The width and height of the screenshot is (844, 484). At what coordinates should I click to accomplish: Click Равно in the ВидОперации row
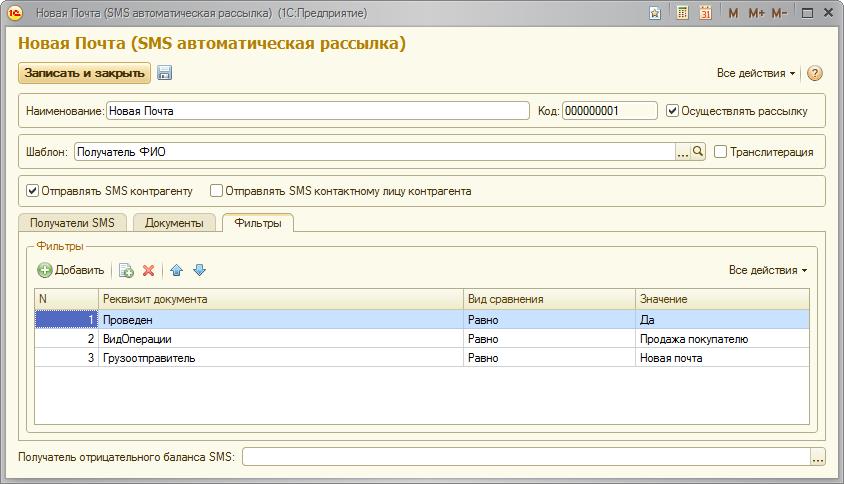point(549,339)
